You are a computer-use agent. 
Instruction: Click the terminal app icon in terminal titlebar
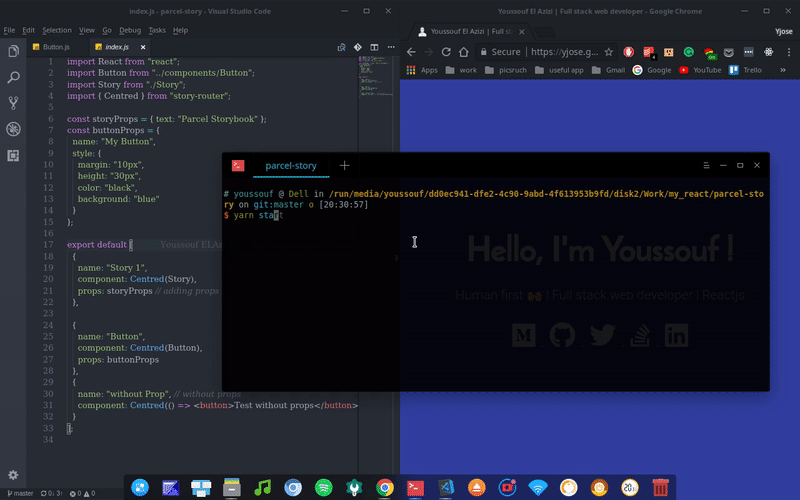(238, 165)
